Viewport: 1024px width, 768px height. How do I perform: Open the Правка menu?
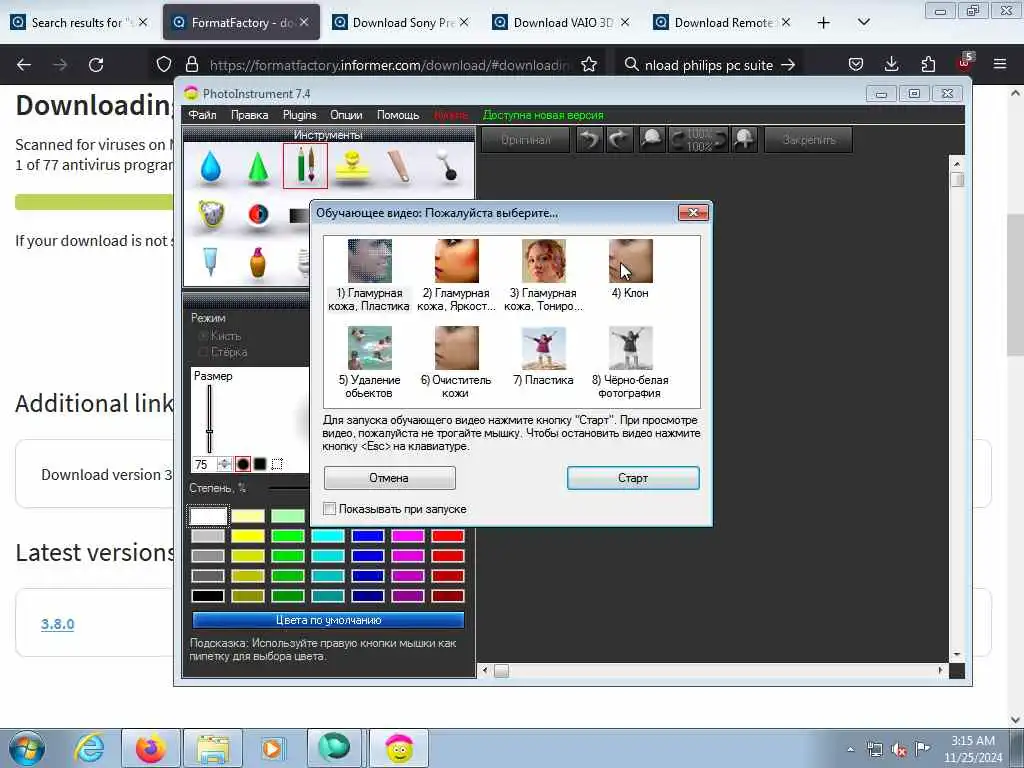(x=249, y=115)
